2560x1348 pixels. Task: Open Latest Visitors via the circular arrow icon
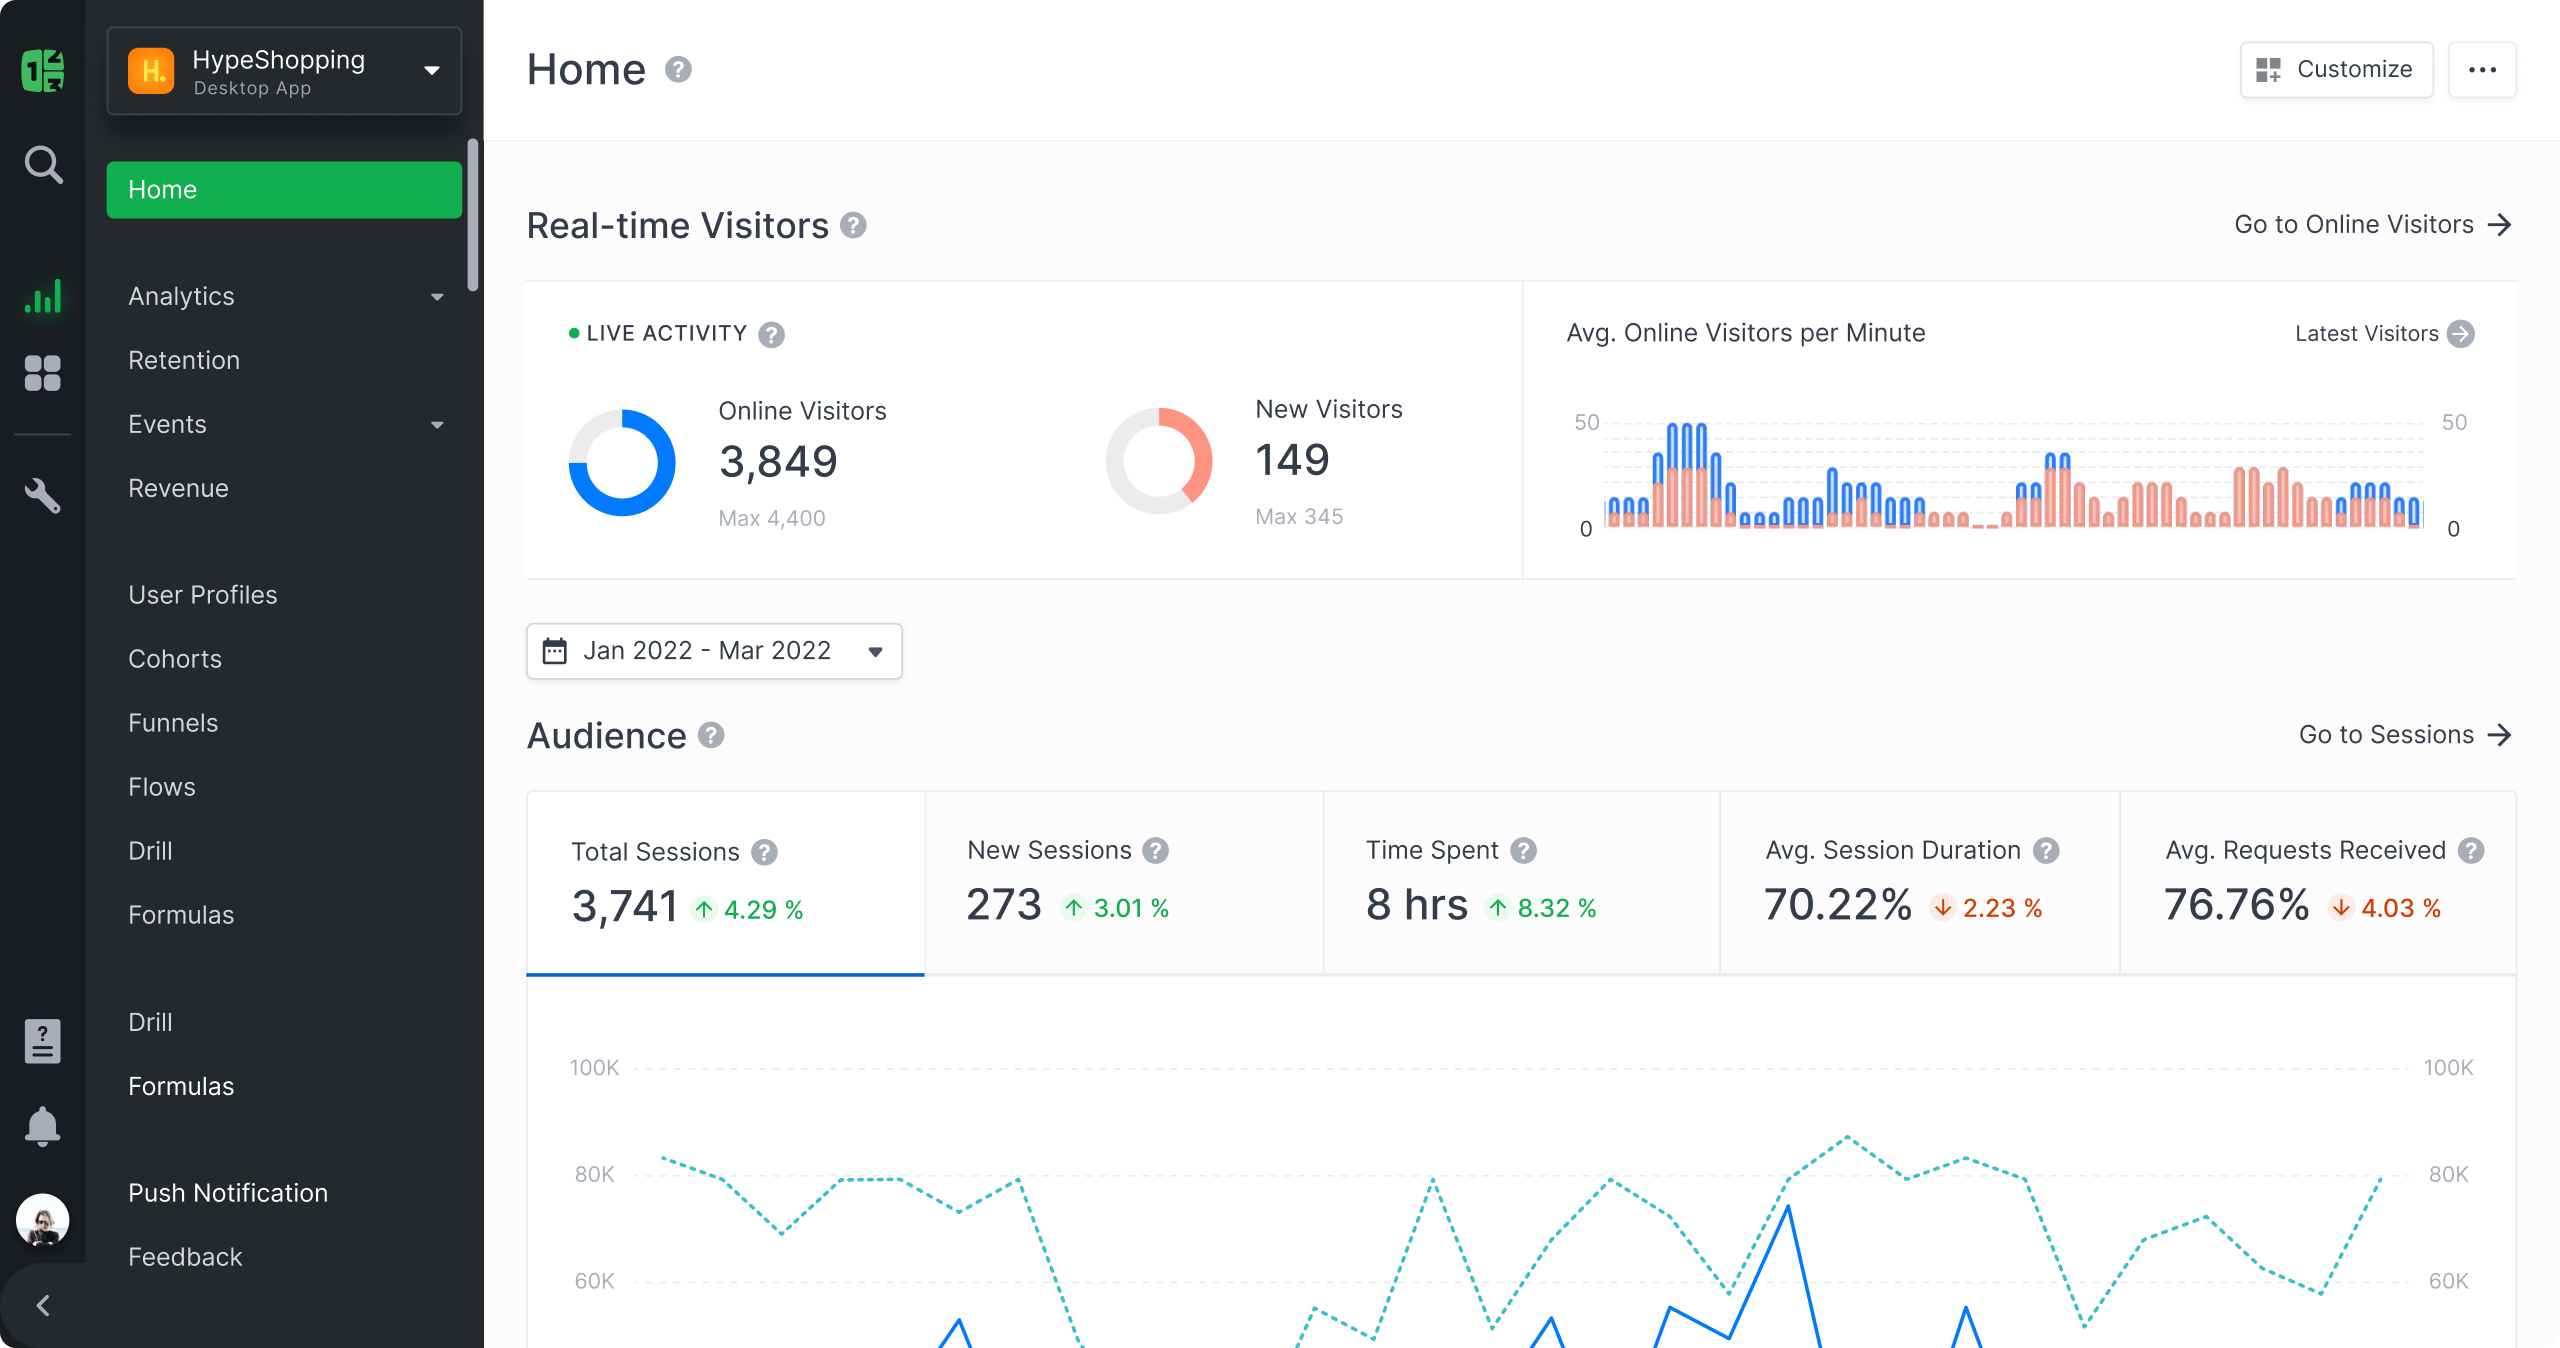click(x=2461, y=334)
